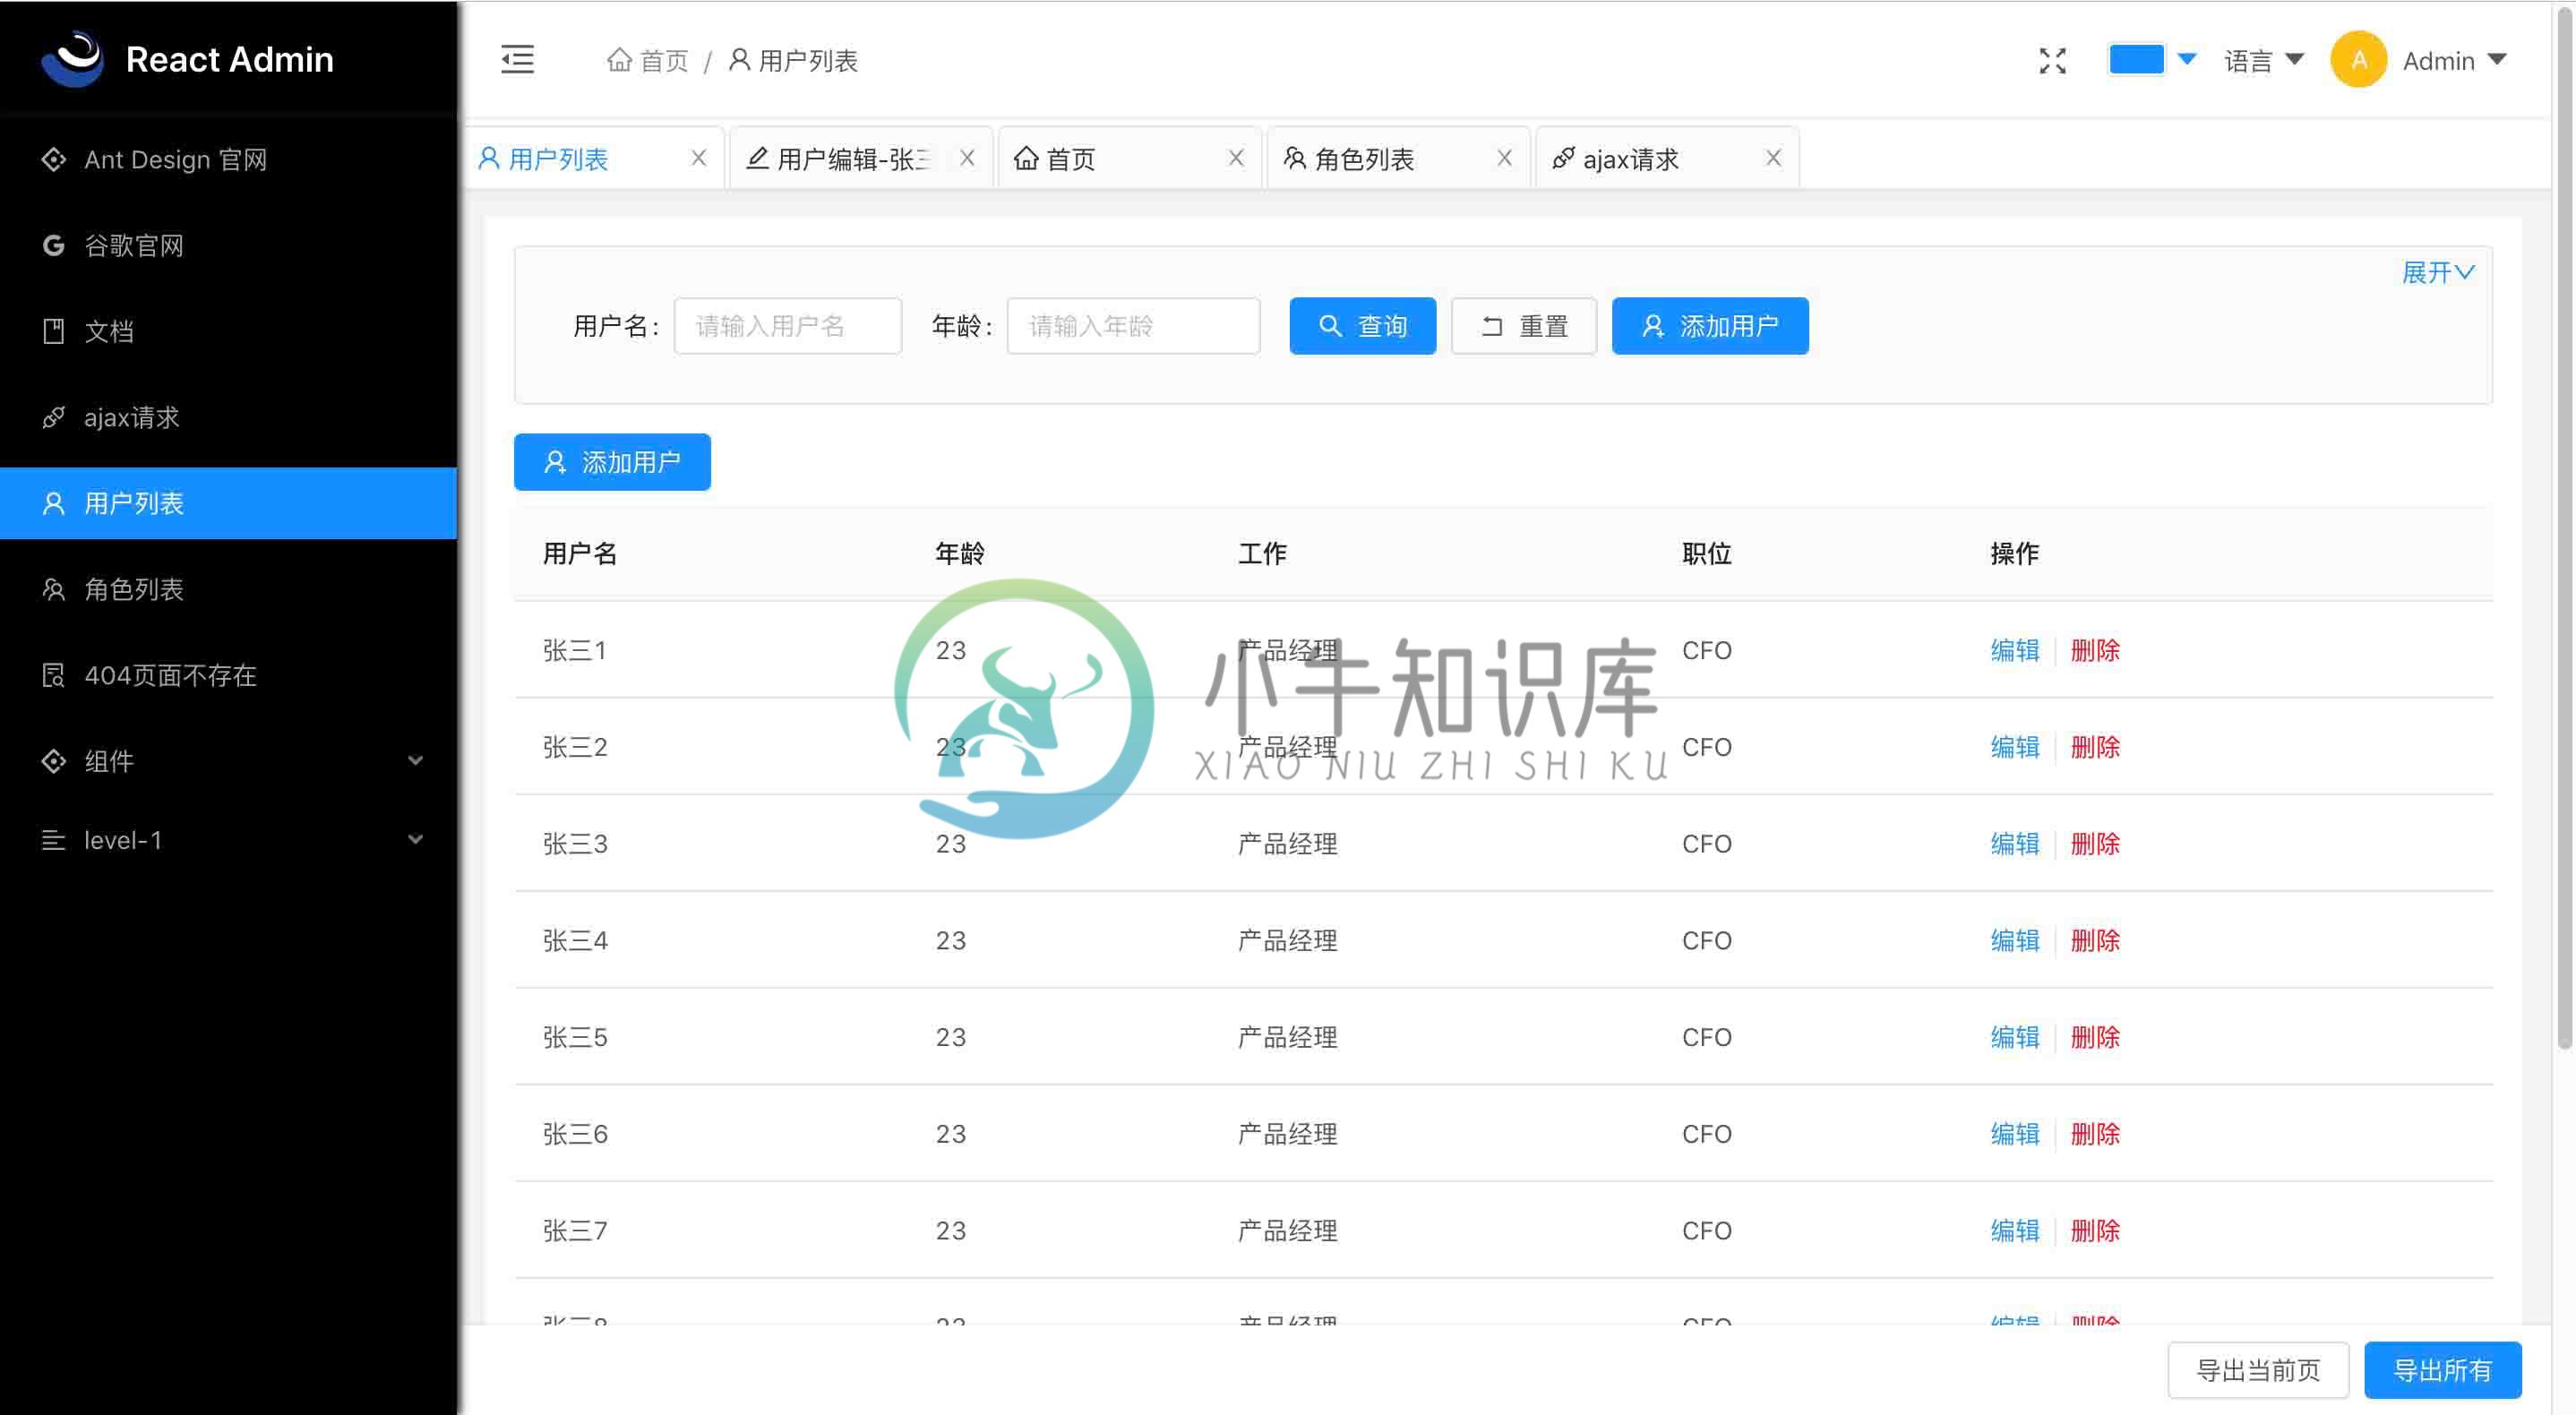Delete user 张三3

(x=2095, y=844)
